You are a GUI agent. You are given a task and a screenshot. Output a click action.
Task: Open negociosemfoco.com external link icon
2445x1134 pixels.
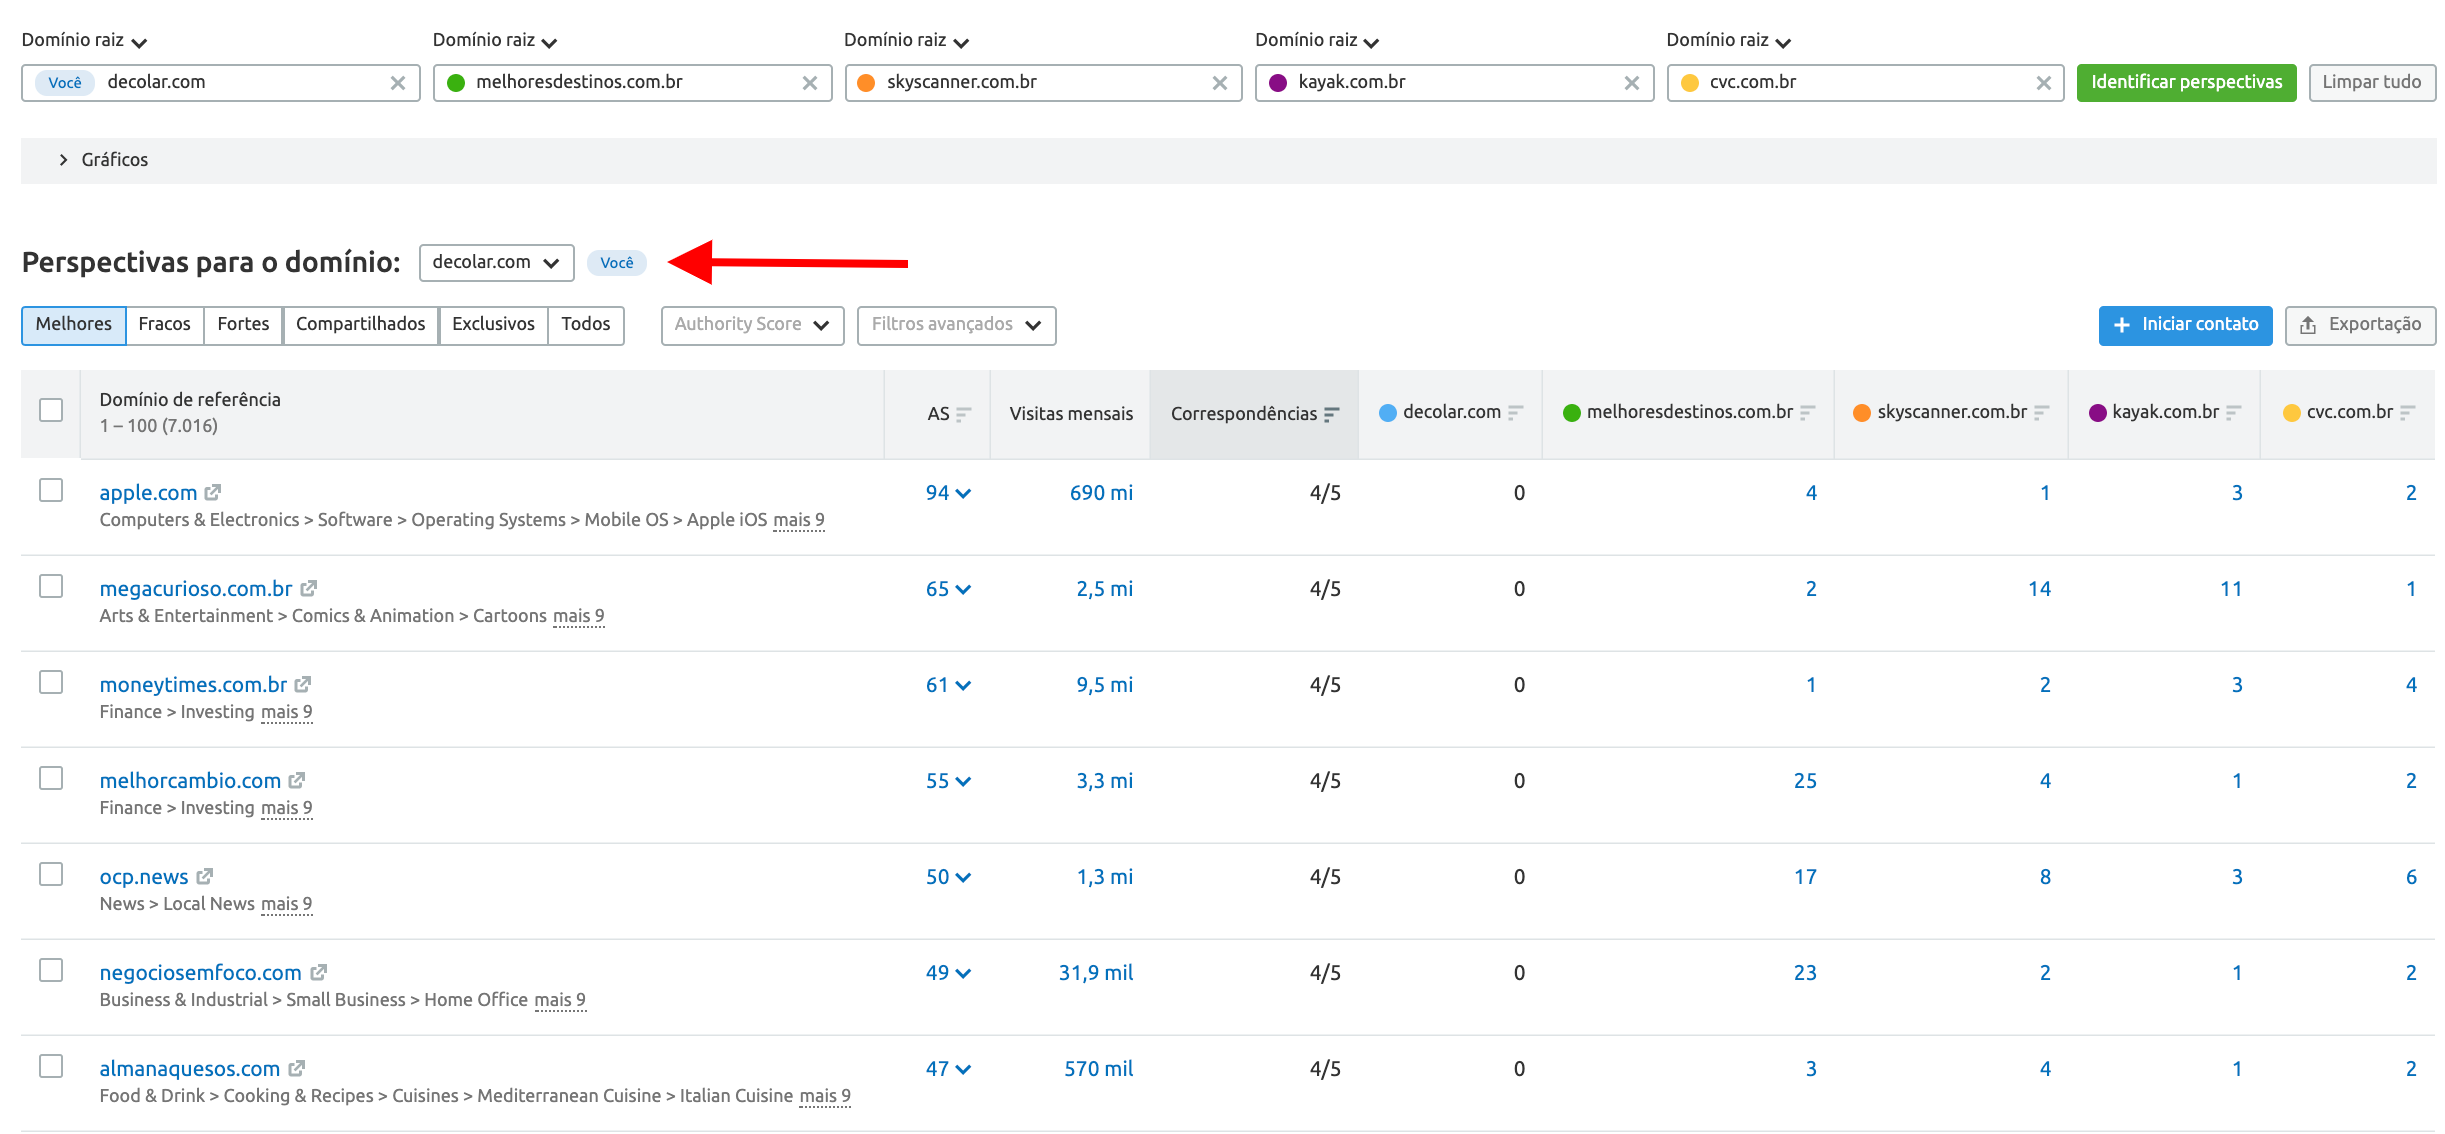coord(318,972)
